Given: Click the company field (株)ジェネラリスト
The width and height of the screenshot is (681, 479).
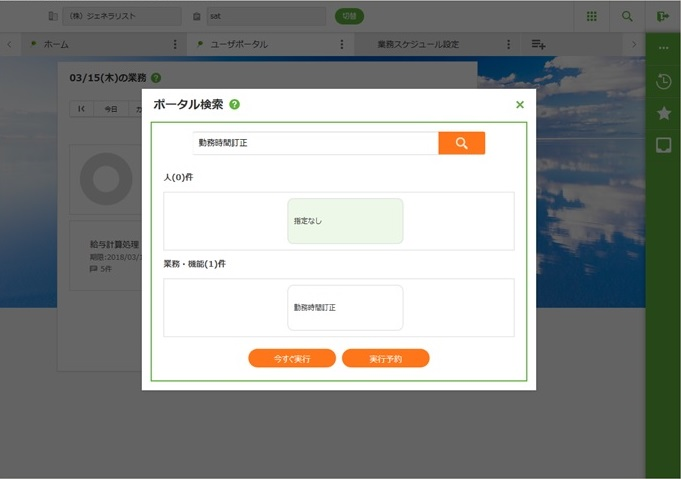Looking at the screenshot, I should (x=122, y=17).
